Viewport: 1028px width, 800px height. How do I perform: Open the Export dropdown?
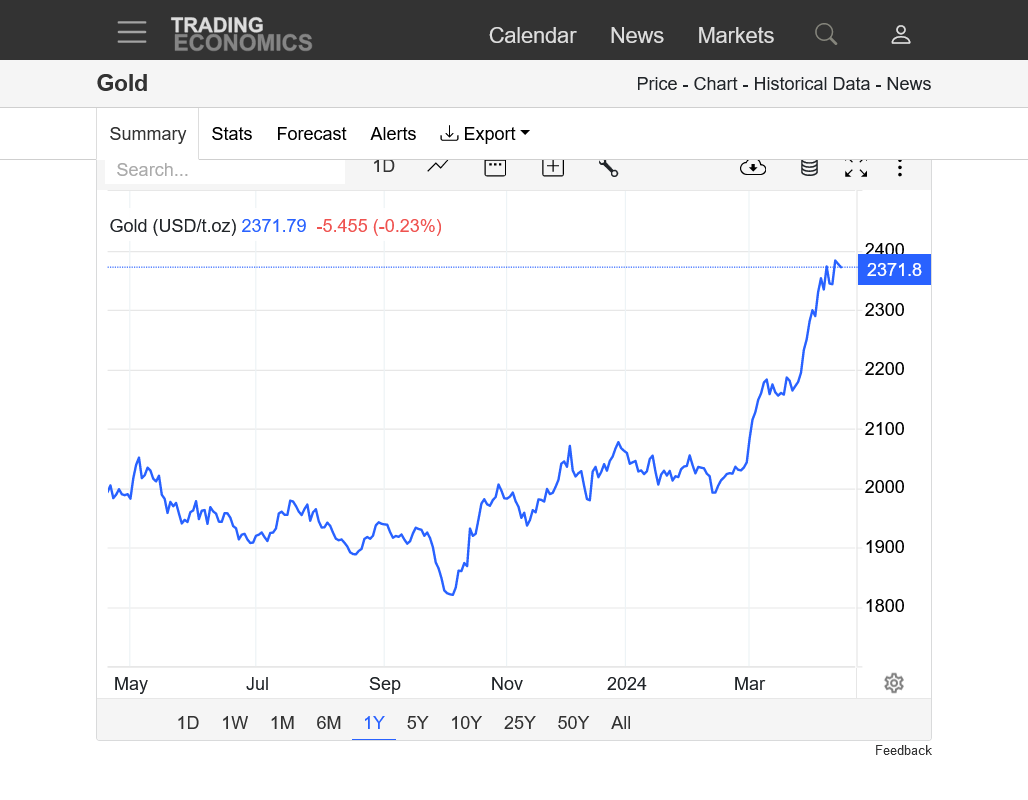(x=484, y=134)
